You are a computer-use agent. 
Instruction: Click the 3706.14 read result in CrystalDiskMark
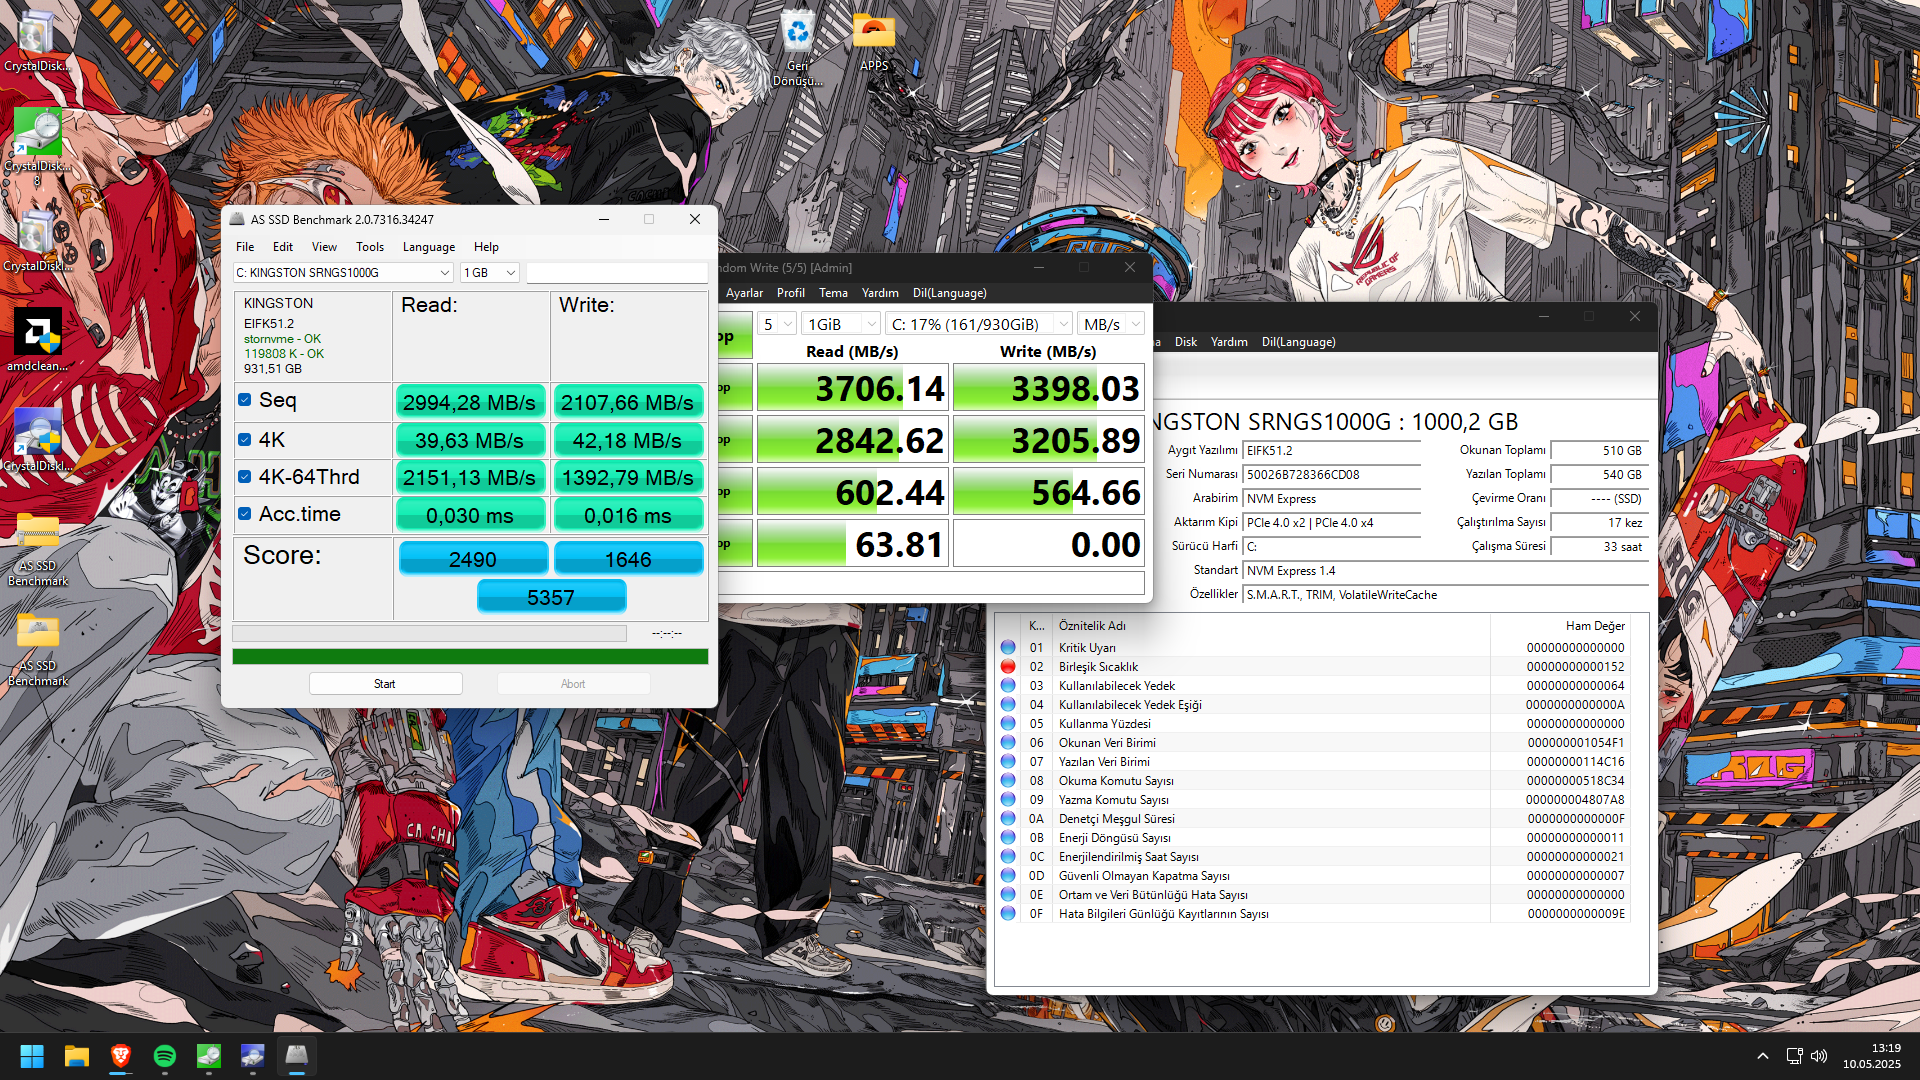pyautogui.click(x=853, y=388)
